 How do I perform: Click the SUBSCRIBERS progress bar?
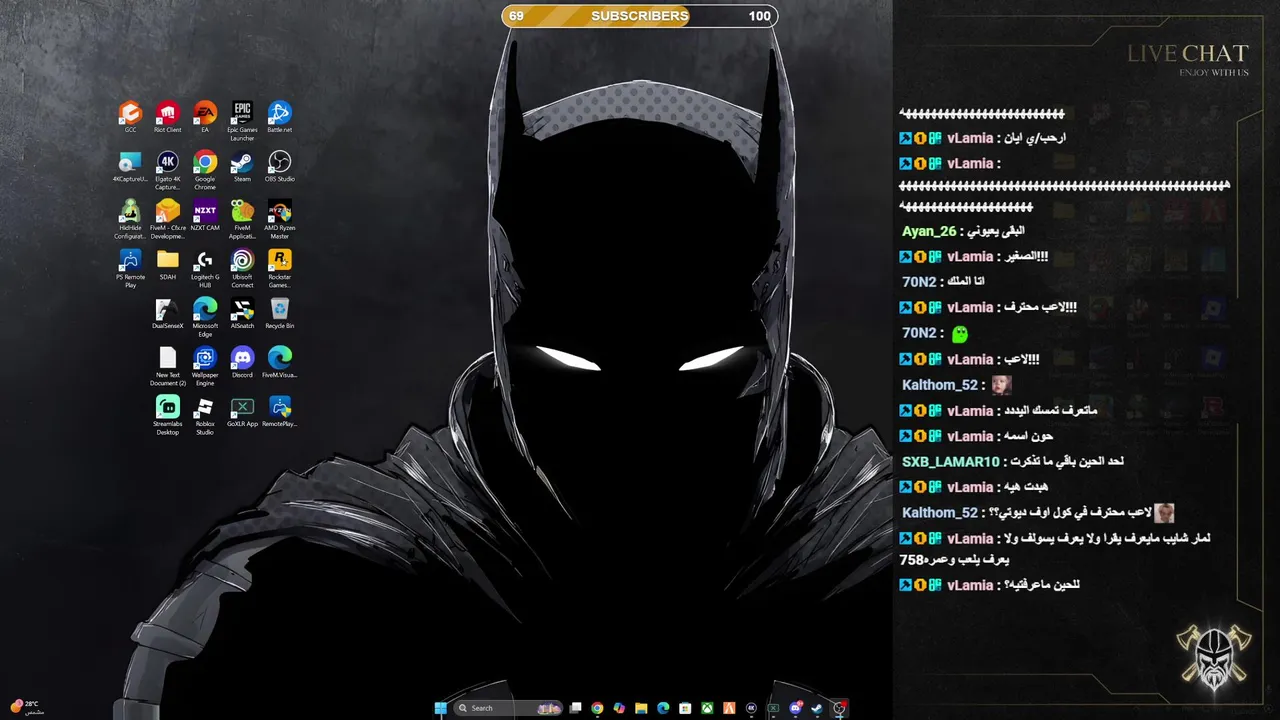(639, 16)
